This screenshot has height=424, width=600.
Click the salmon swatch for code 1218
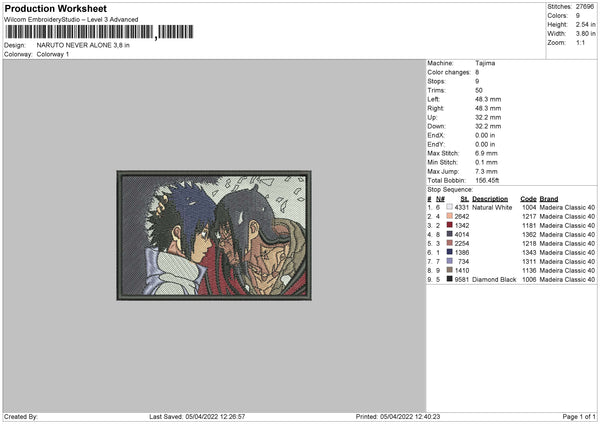[449, 243]
